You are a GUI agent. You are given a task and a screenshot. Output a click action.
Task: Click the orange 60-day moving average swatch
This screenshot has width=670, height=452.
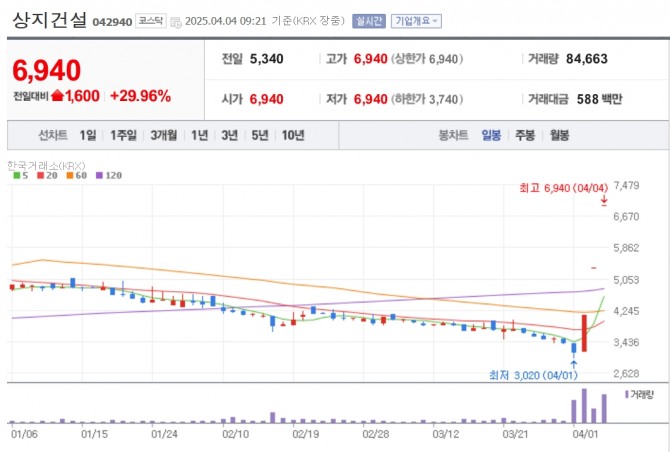[x=70, y=175]
